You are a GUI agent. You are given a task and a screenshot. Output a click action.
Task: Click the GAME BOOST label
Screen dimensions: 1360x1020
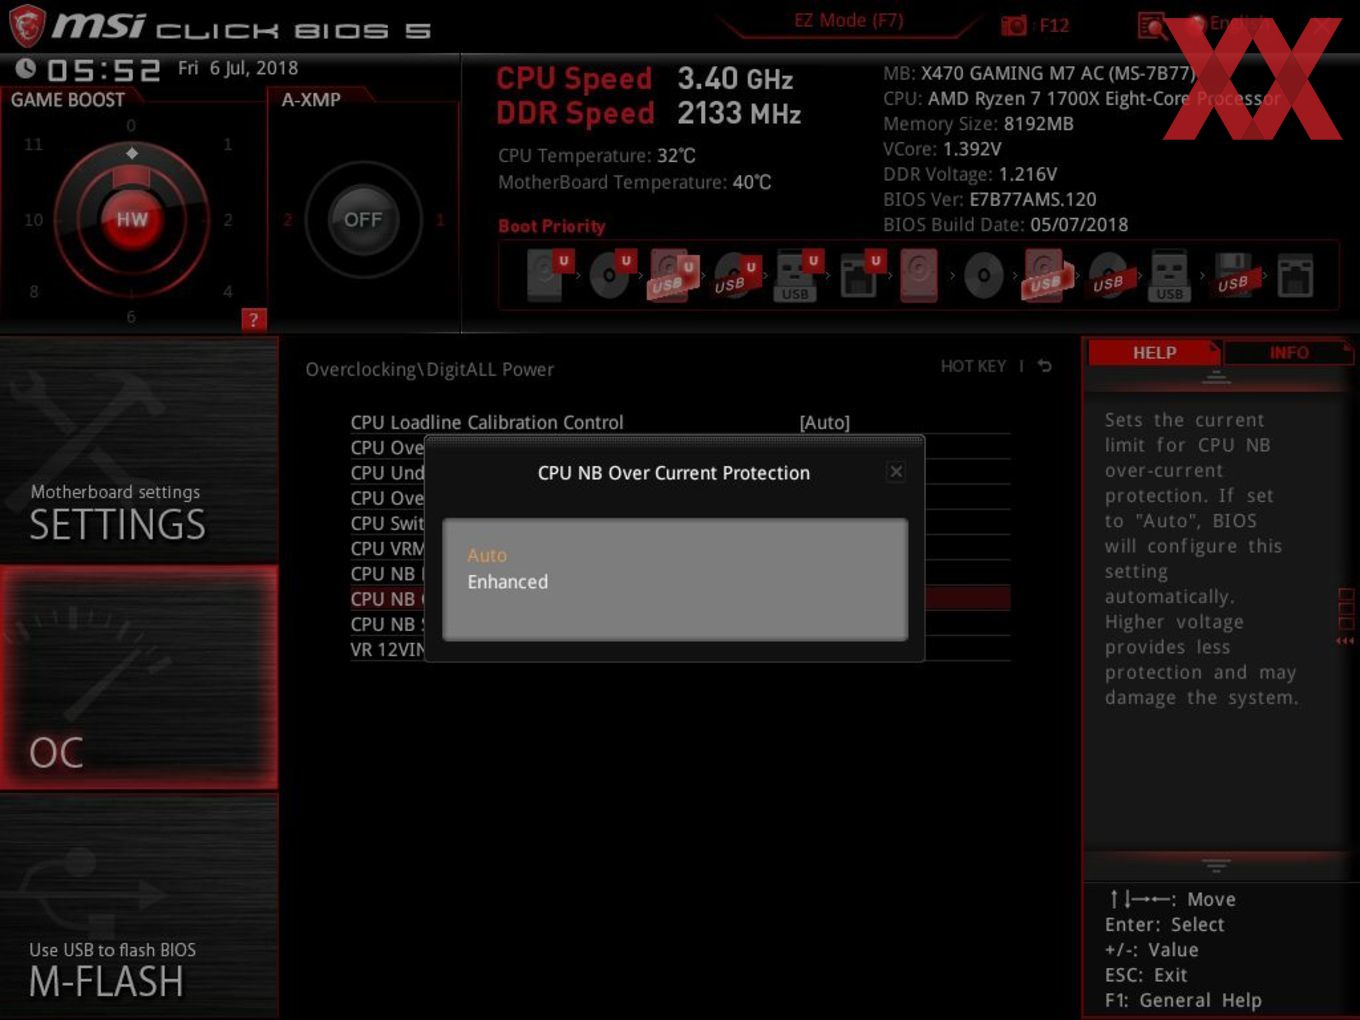pos(68,100)
